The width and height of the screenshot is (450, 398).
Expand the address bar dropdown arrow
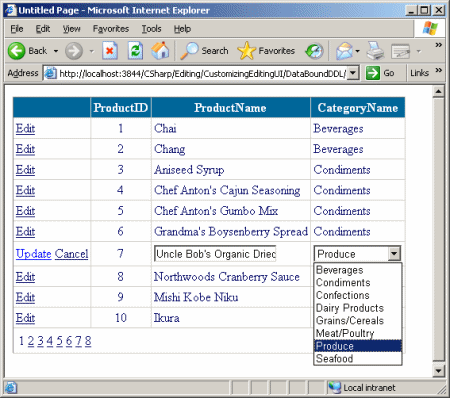pos(353,73)
